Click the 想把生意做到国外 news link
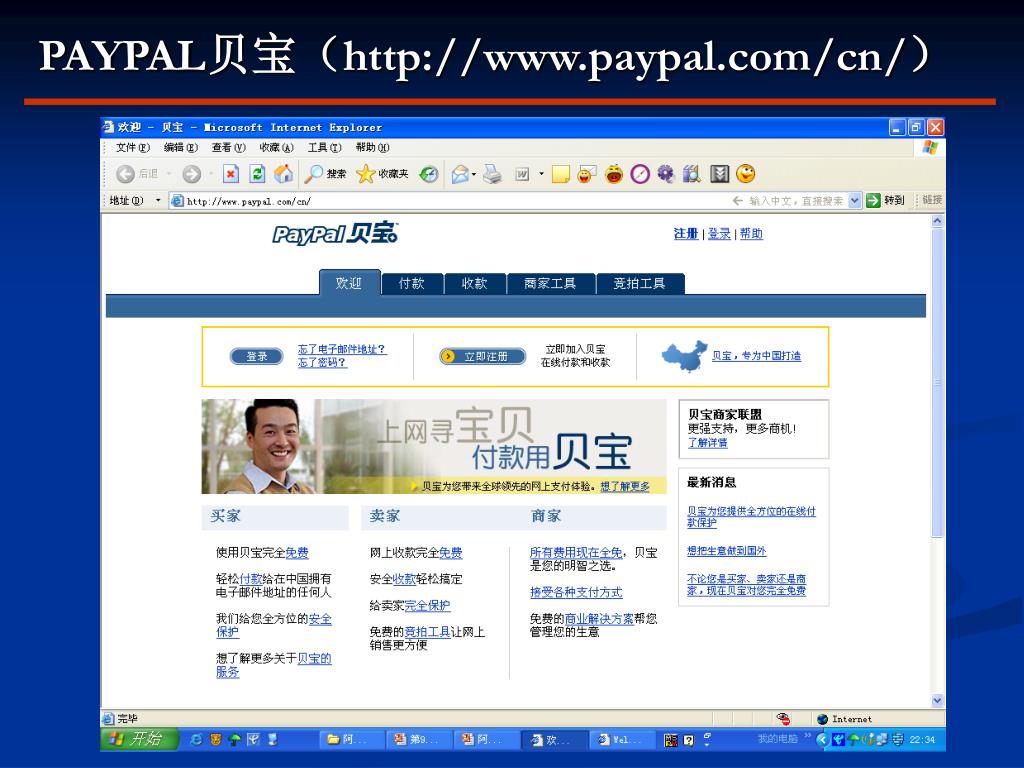 (x=726, y=551)
